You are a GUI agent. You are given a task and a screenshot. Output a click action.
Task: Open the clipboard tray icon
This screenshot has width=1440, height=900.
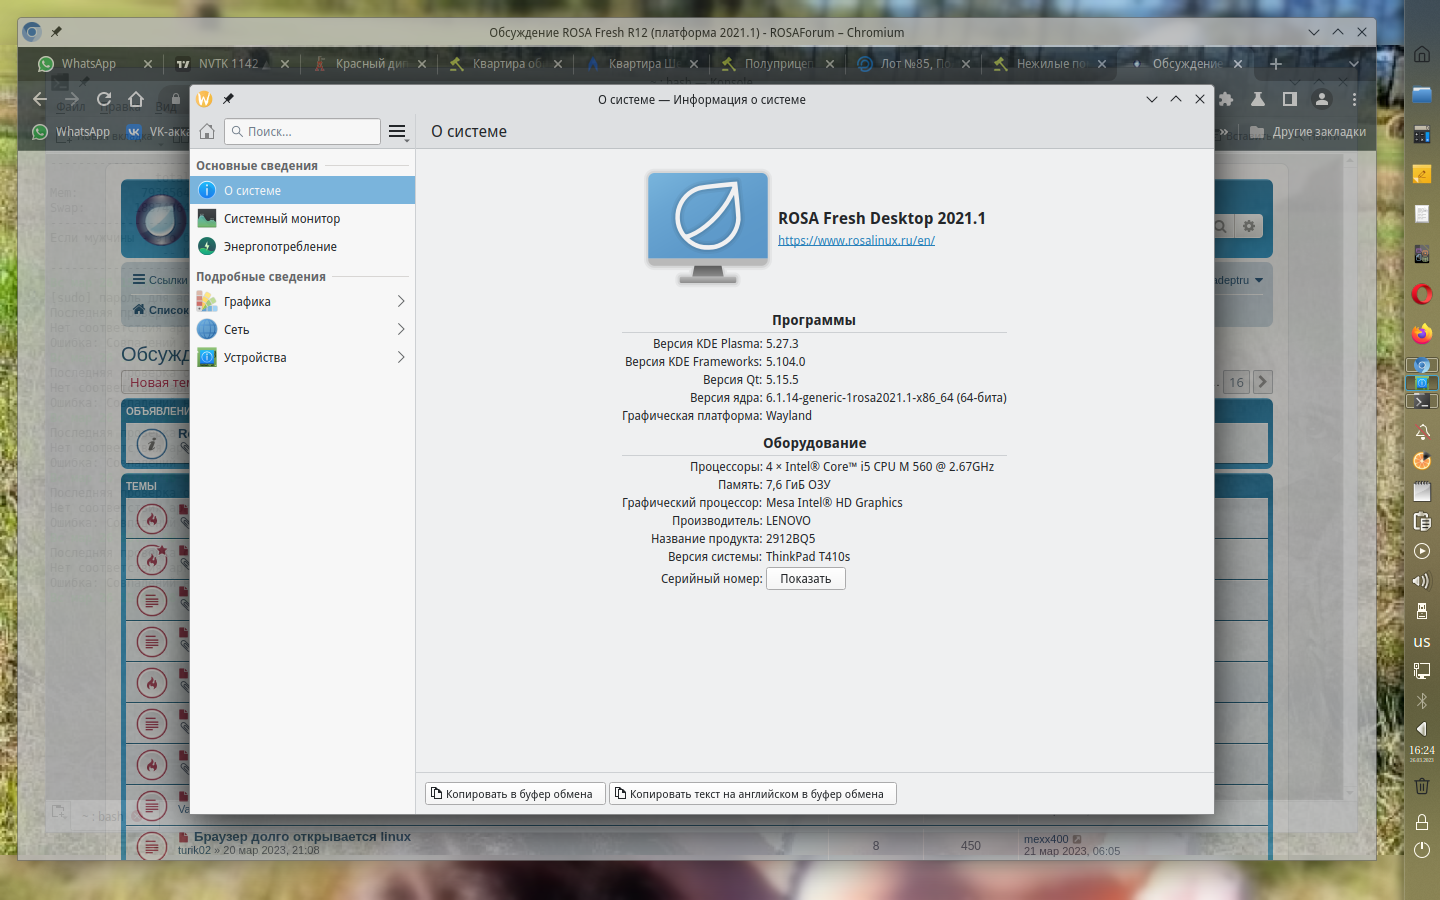point(1422,521)
